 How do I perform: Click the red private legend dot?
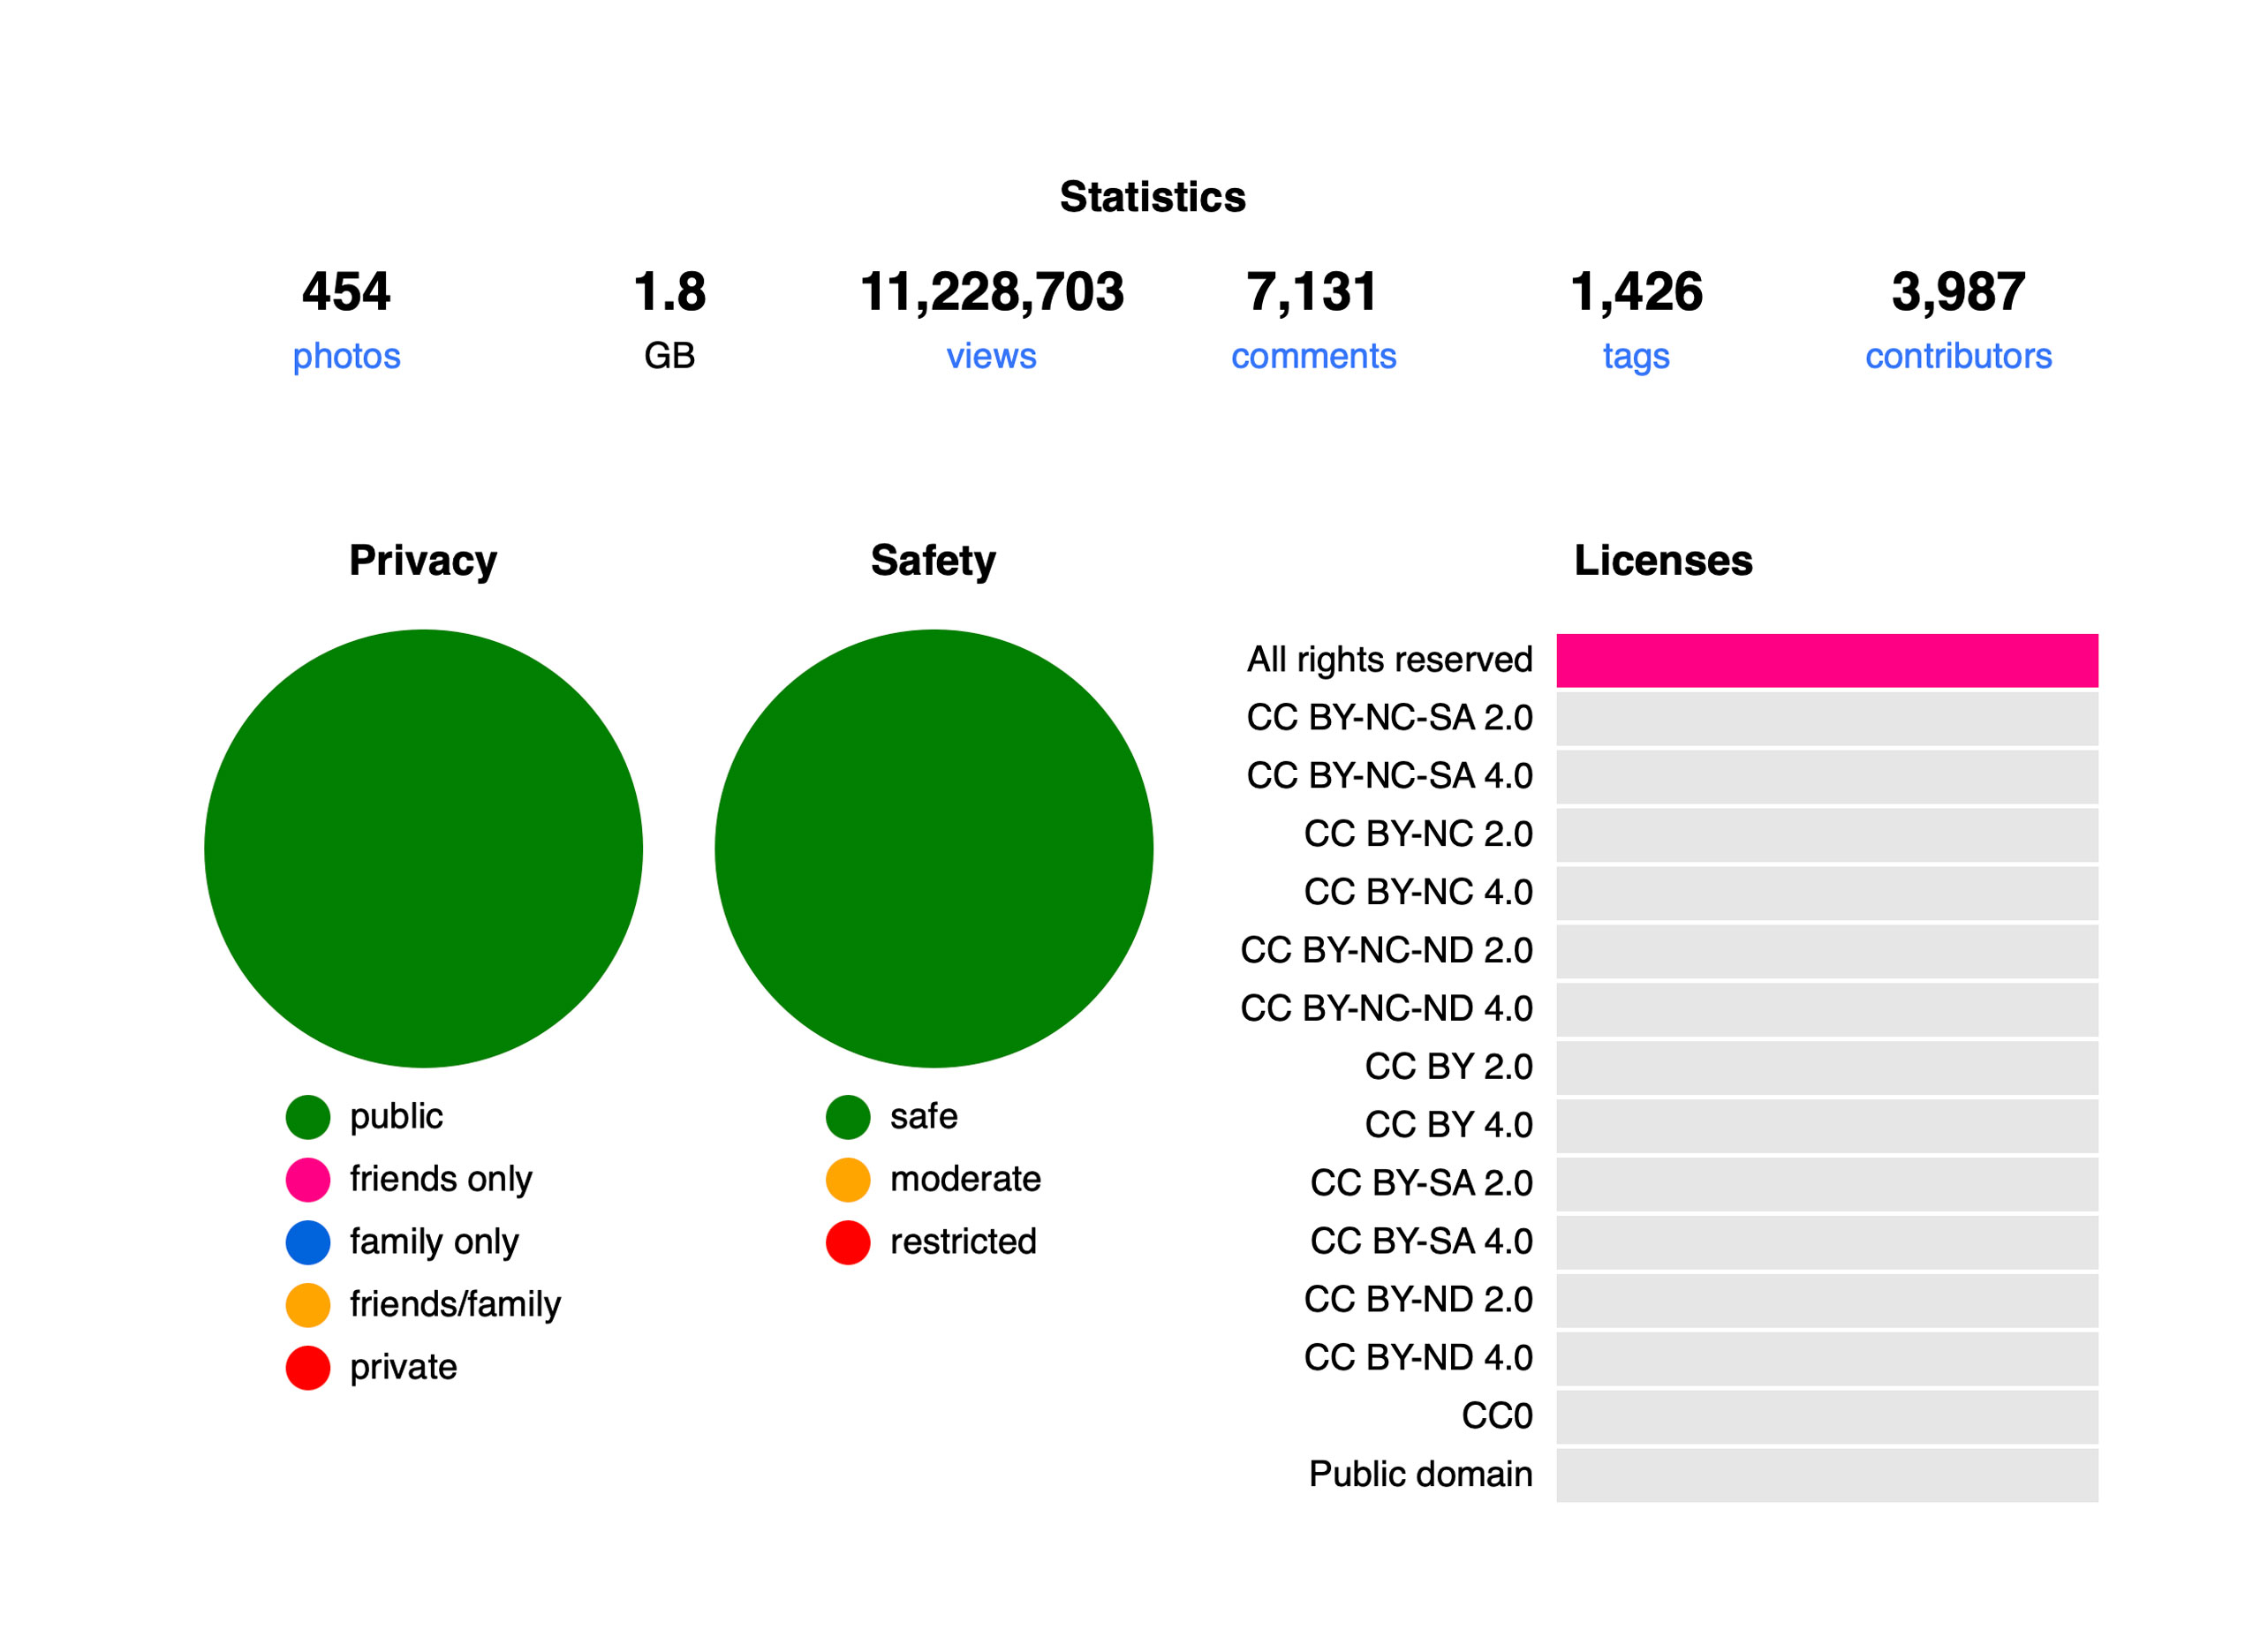click(308, 1368)
